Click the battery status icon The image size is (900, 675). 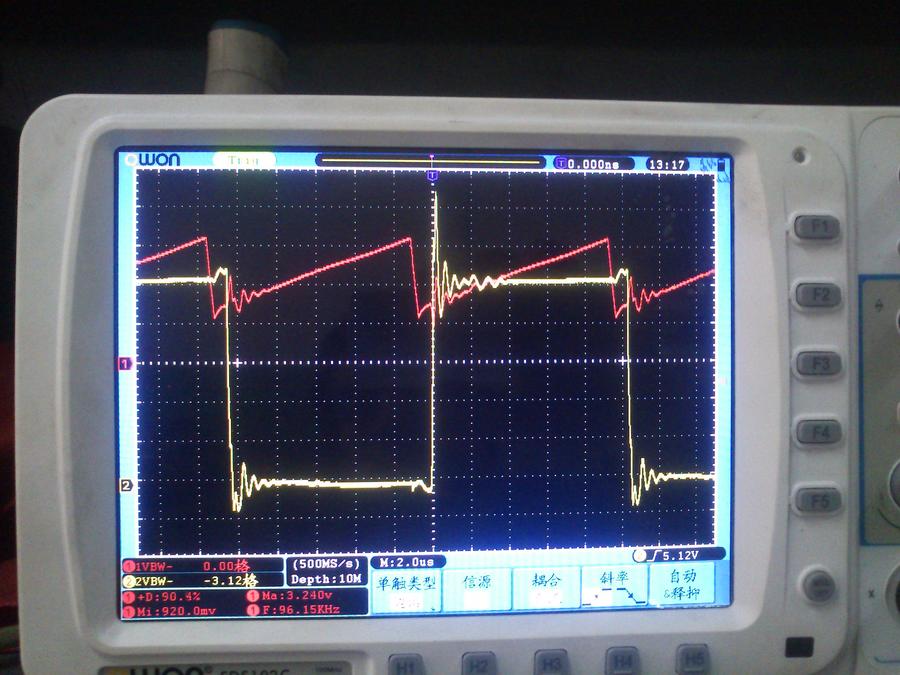(x=713, y=162)
